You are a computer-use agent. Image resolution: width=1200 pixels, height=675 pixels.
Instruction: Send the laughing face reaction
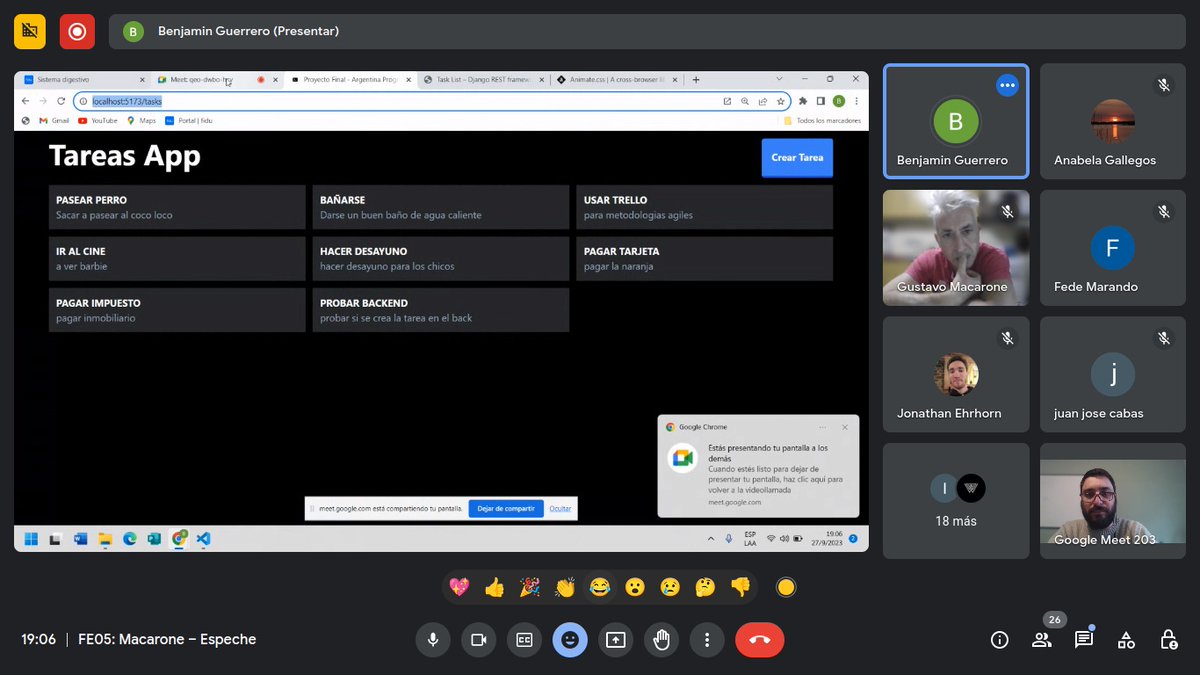click(600, 587)
